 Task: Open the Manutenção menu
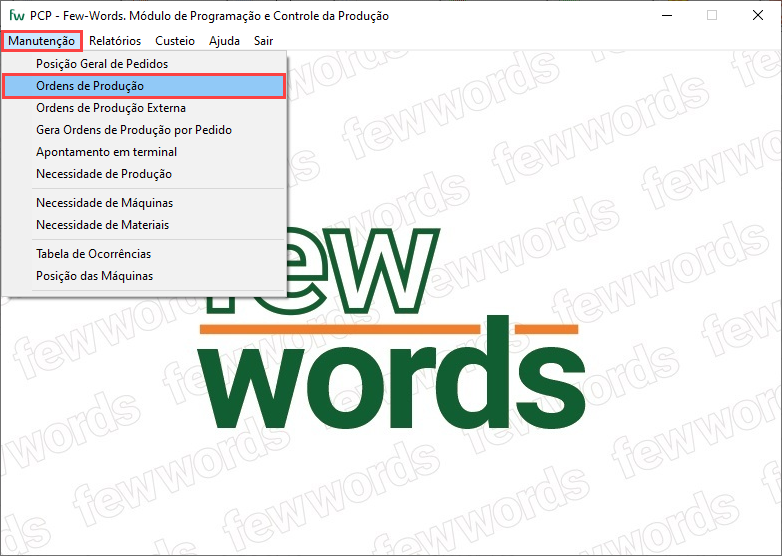(41, 41)
